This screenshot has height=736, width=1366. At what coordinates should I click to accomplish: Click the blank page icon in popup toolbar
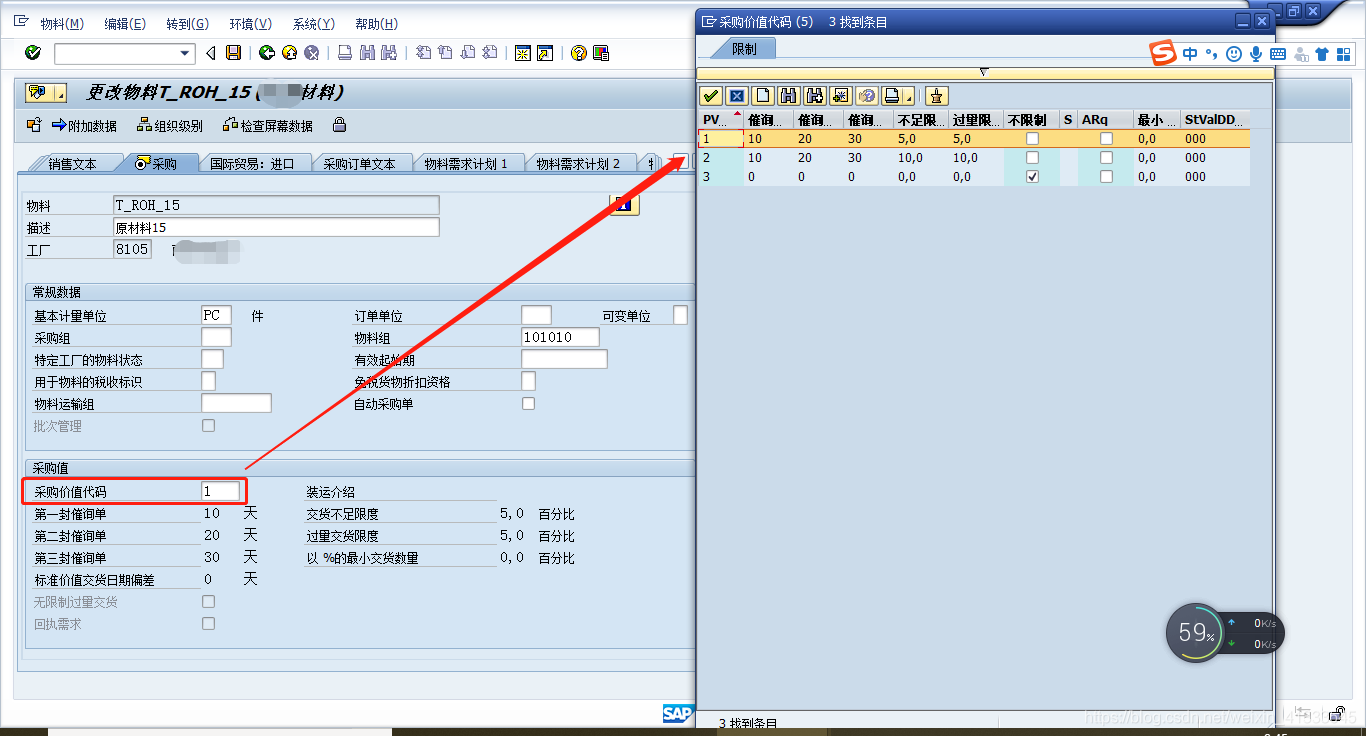(x=763, y=96)
